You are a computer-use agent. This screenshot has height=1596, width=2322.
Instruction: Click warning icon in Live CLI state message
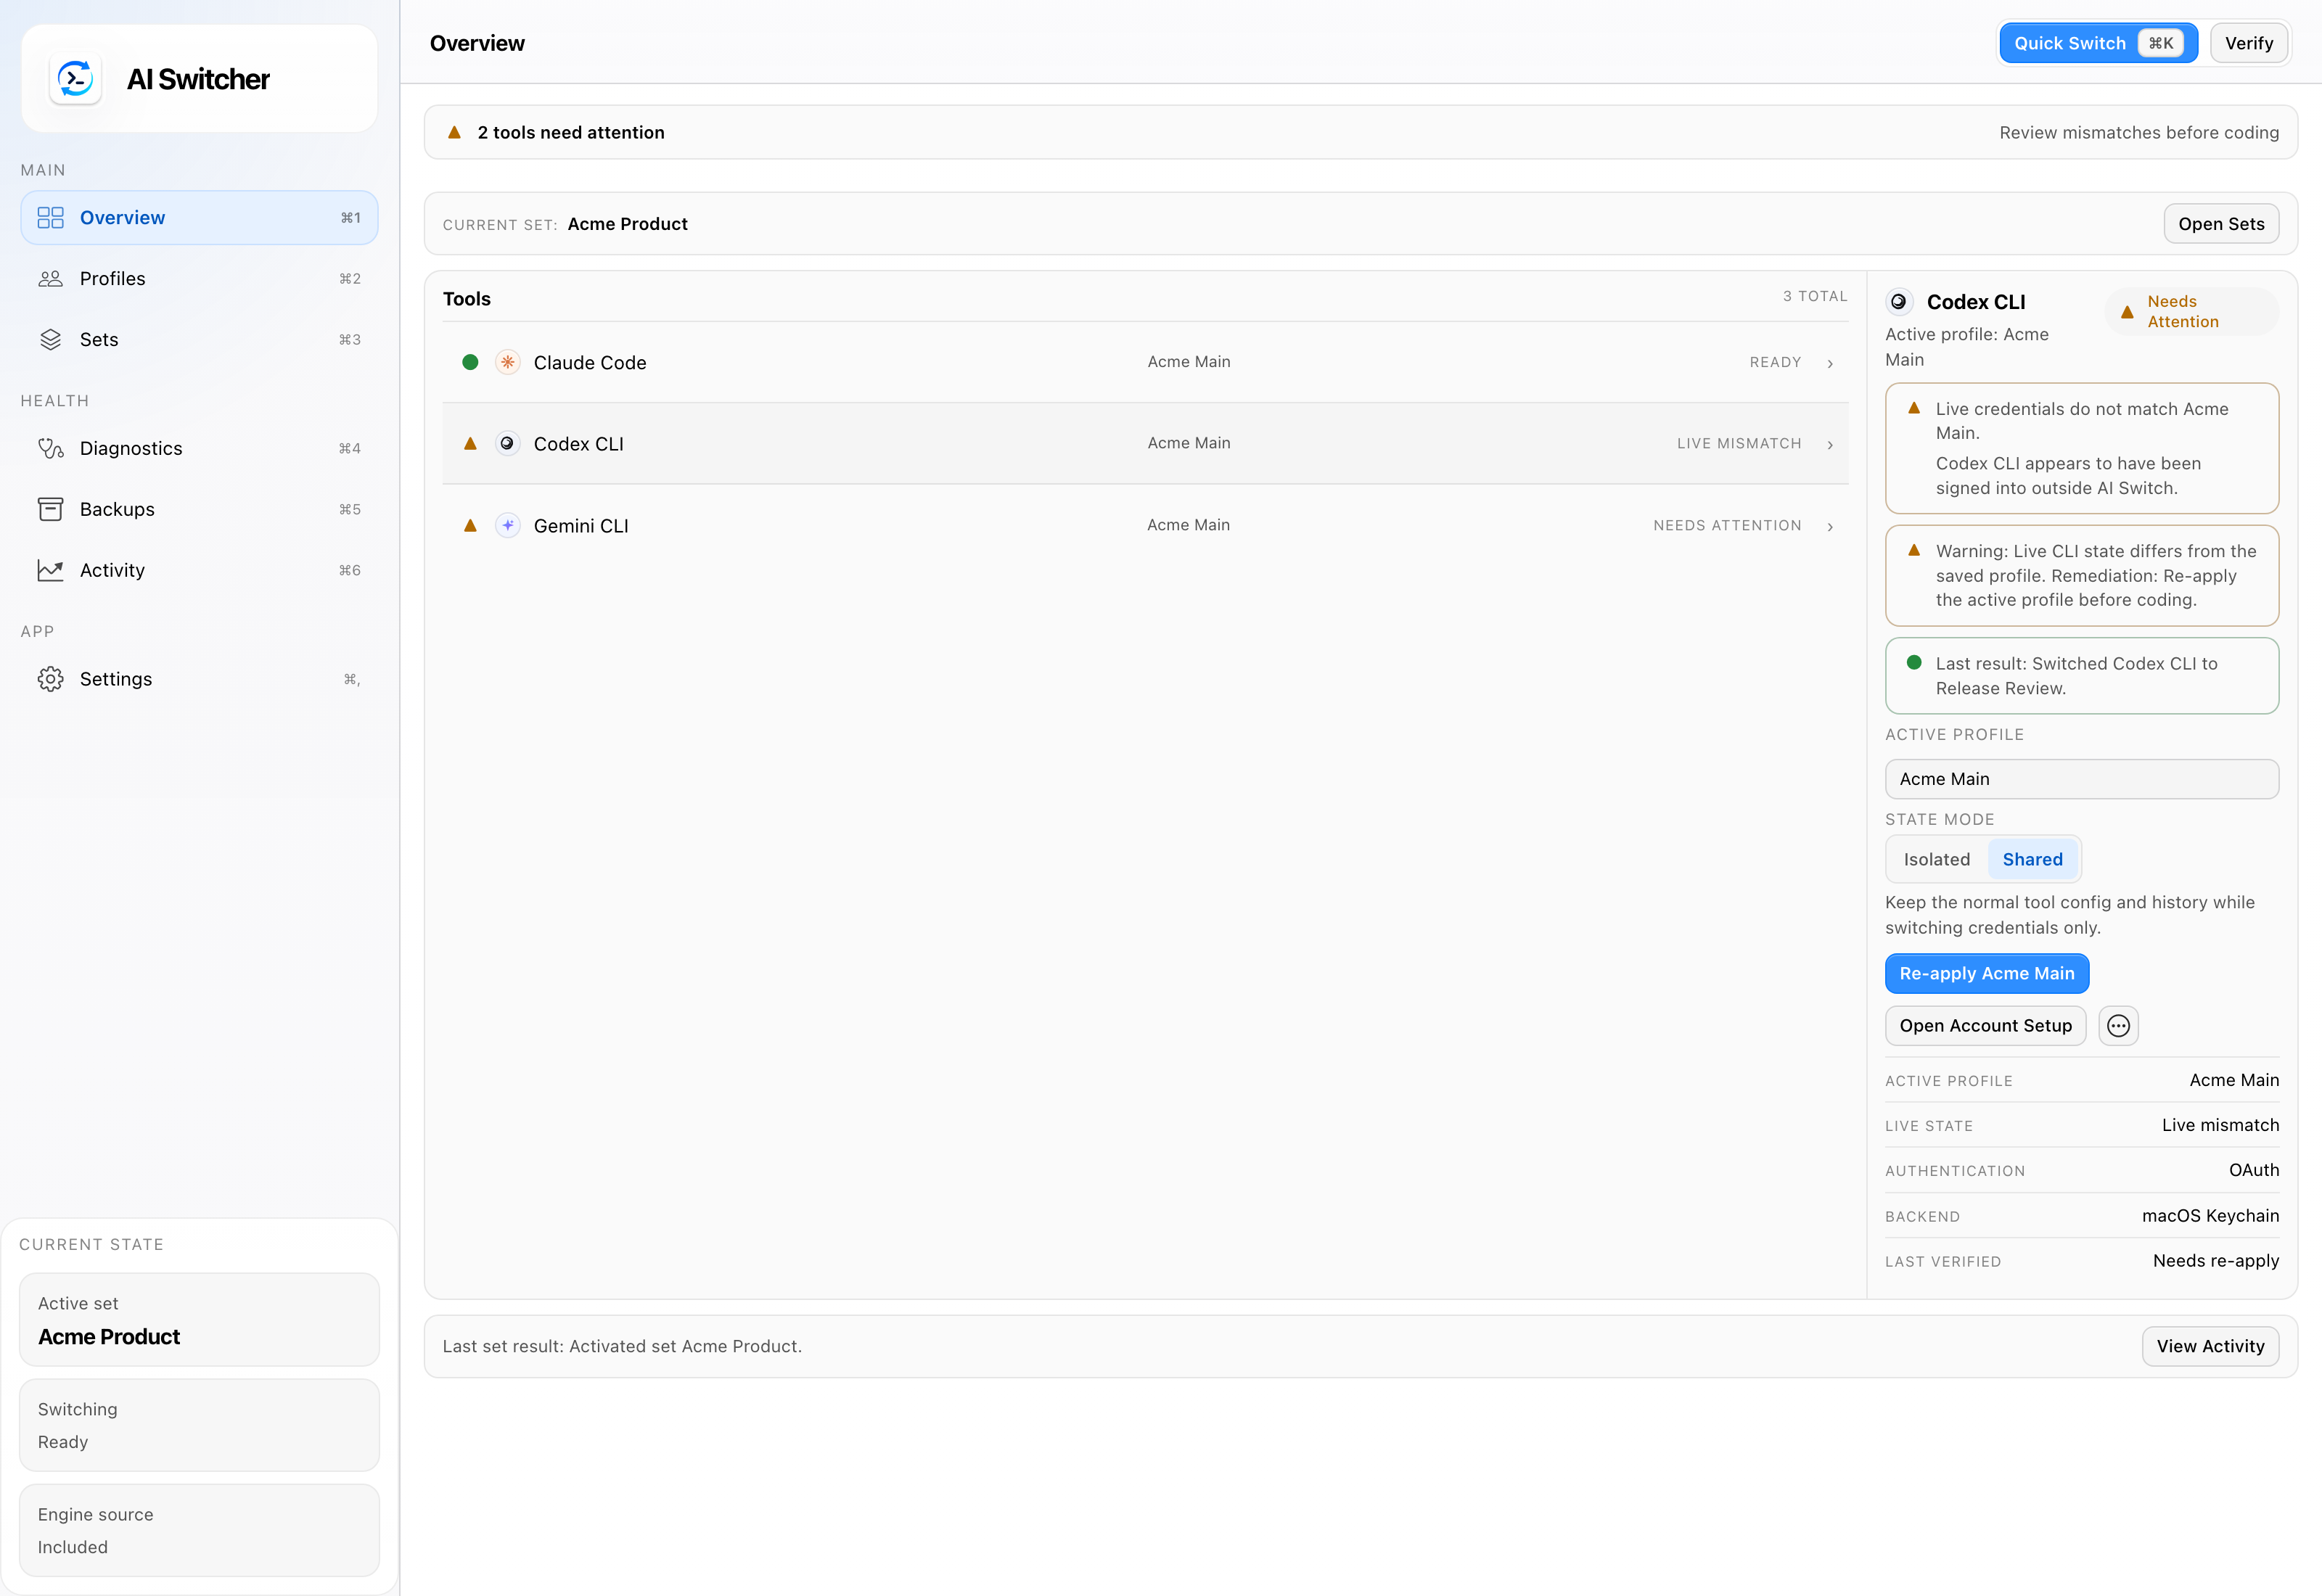(1914, 550)
